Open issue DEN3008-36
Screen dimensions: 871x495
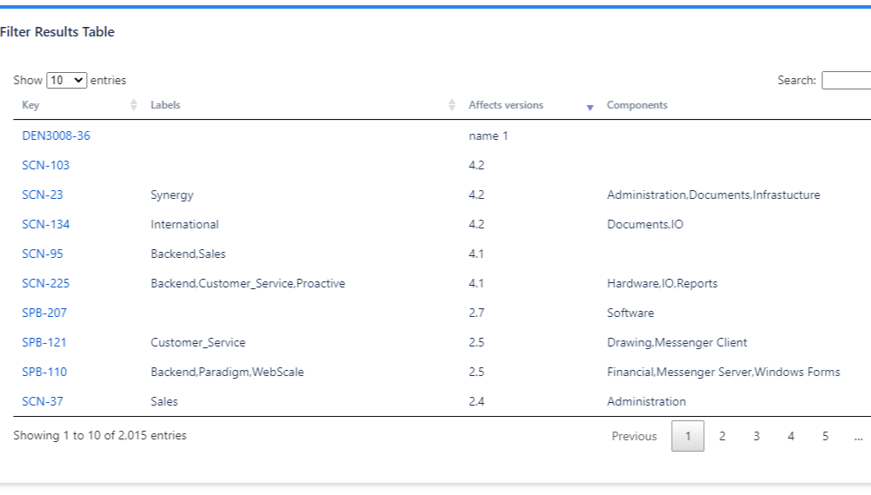(56, 136)
